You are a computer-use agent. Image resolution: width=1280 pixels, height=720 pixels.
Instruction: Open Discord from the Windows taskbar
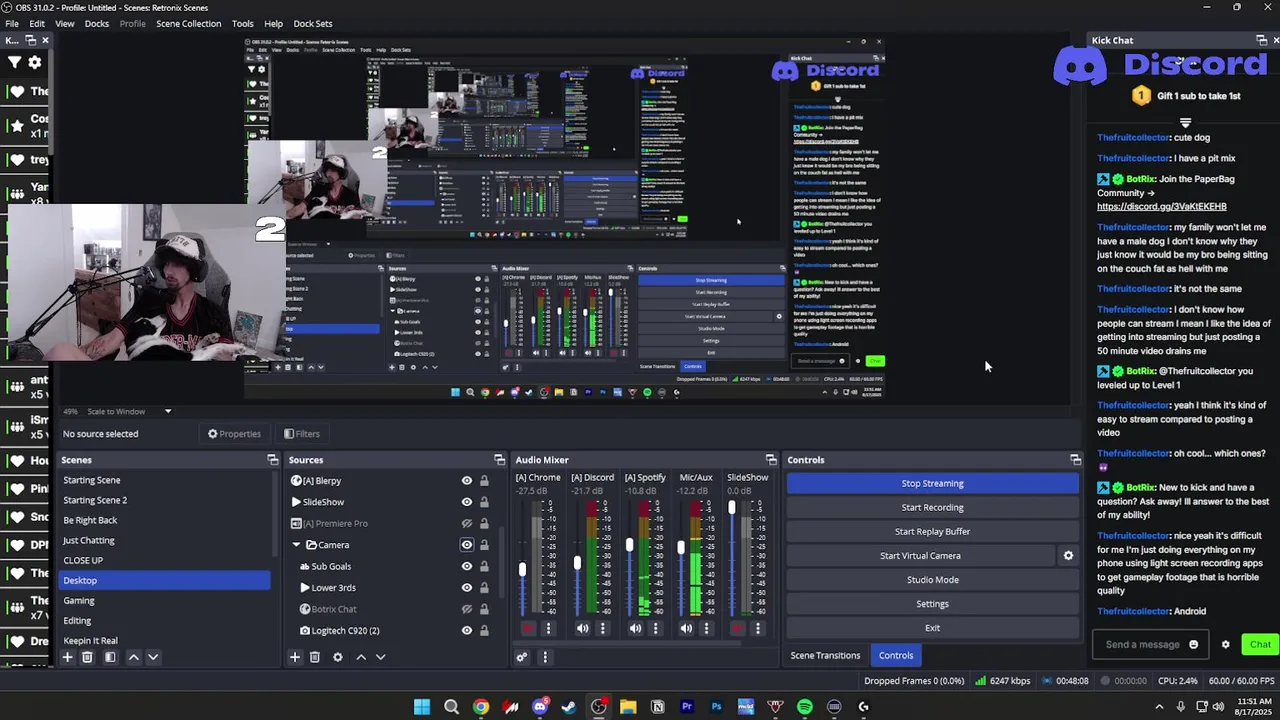pyautogui.click(x=540, y=707)
